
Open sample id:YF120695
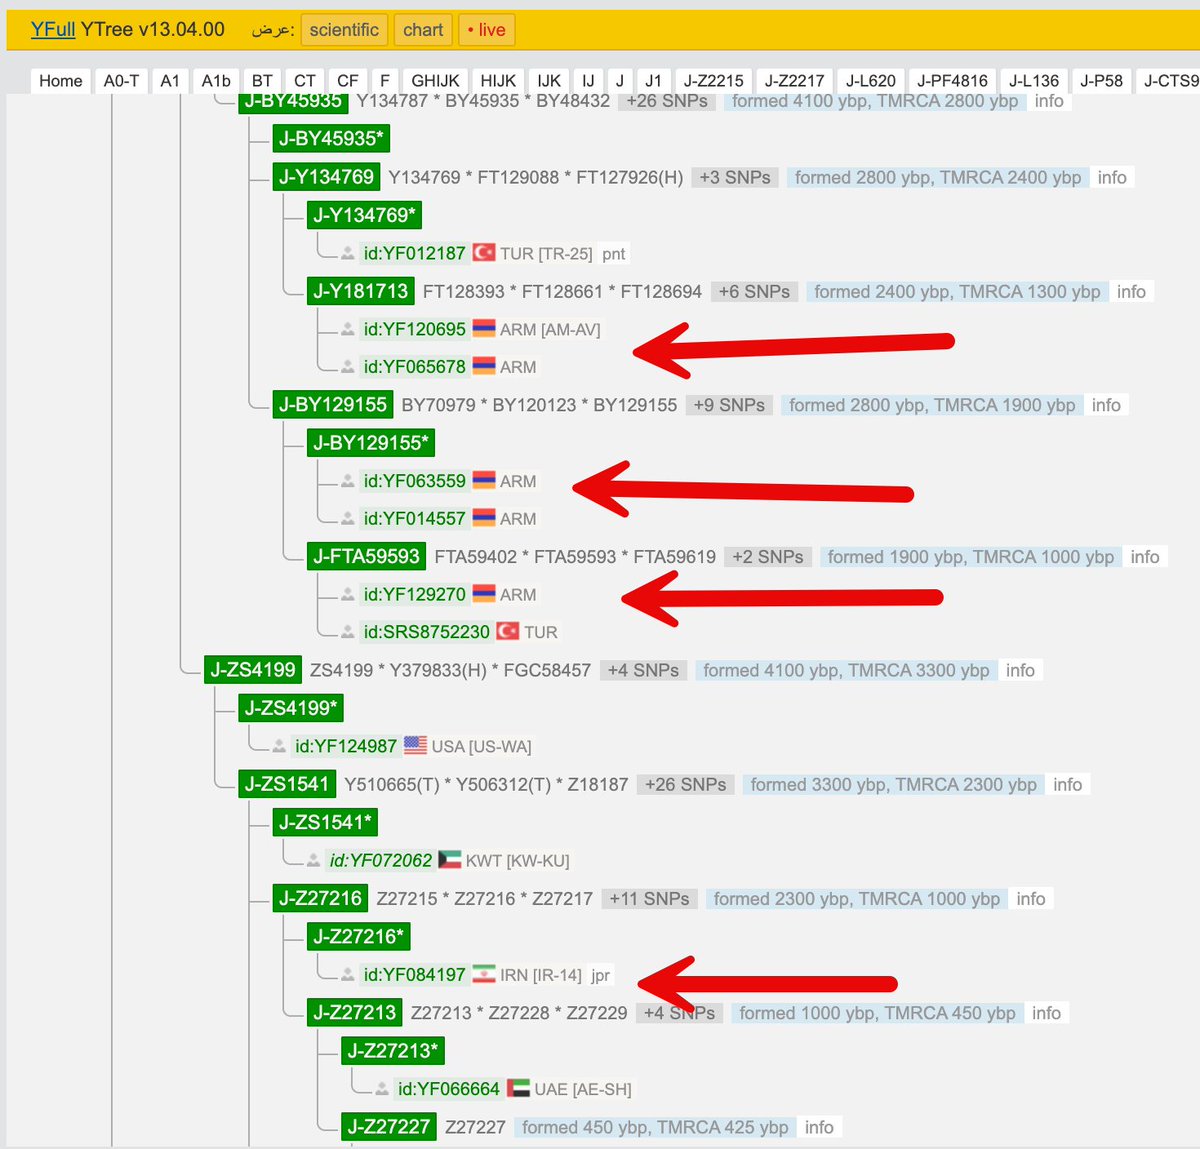[x=415, y=329]
